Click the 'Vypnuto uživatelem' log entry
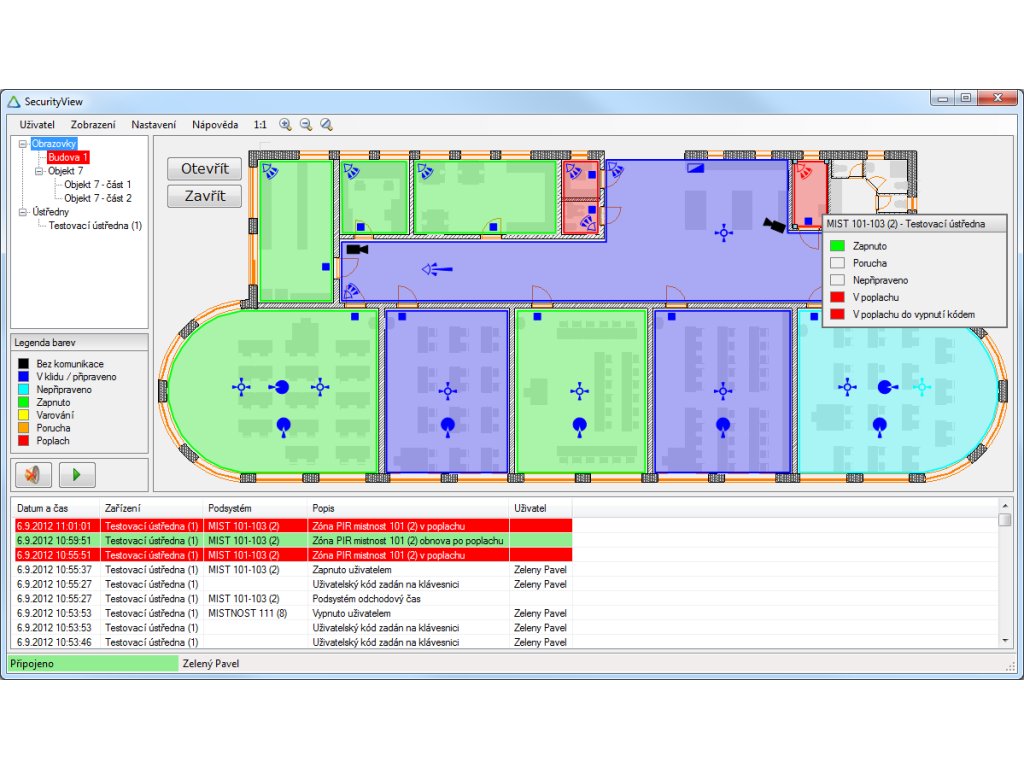The image size is (1024, 768). 351,613
